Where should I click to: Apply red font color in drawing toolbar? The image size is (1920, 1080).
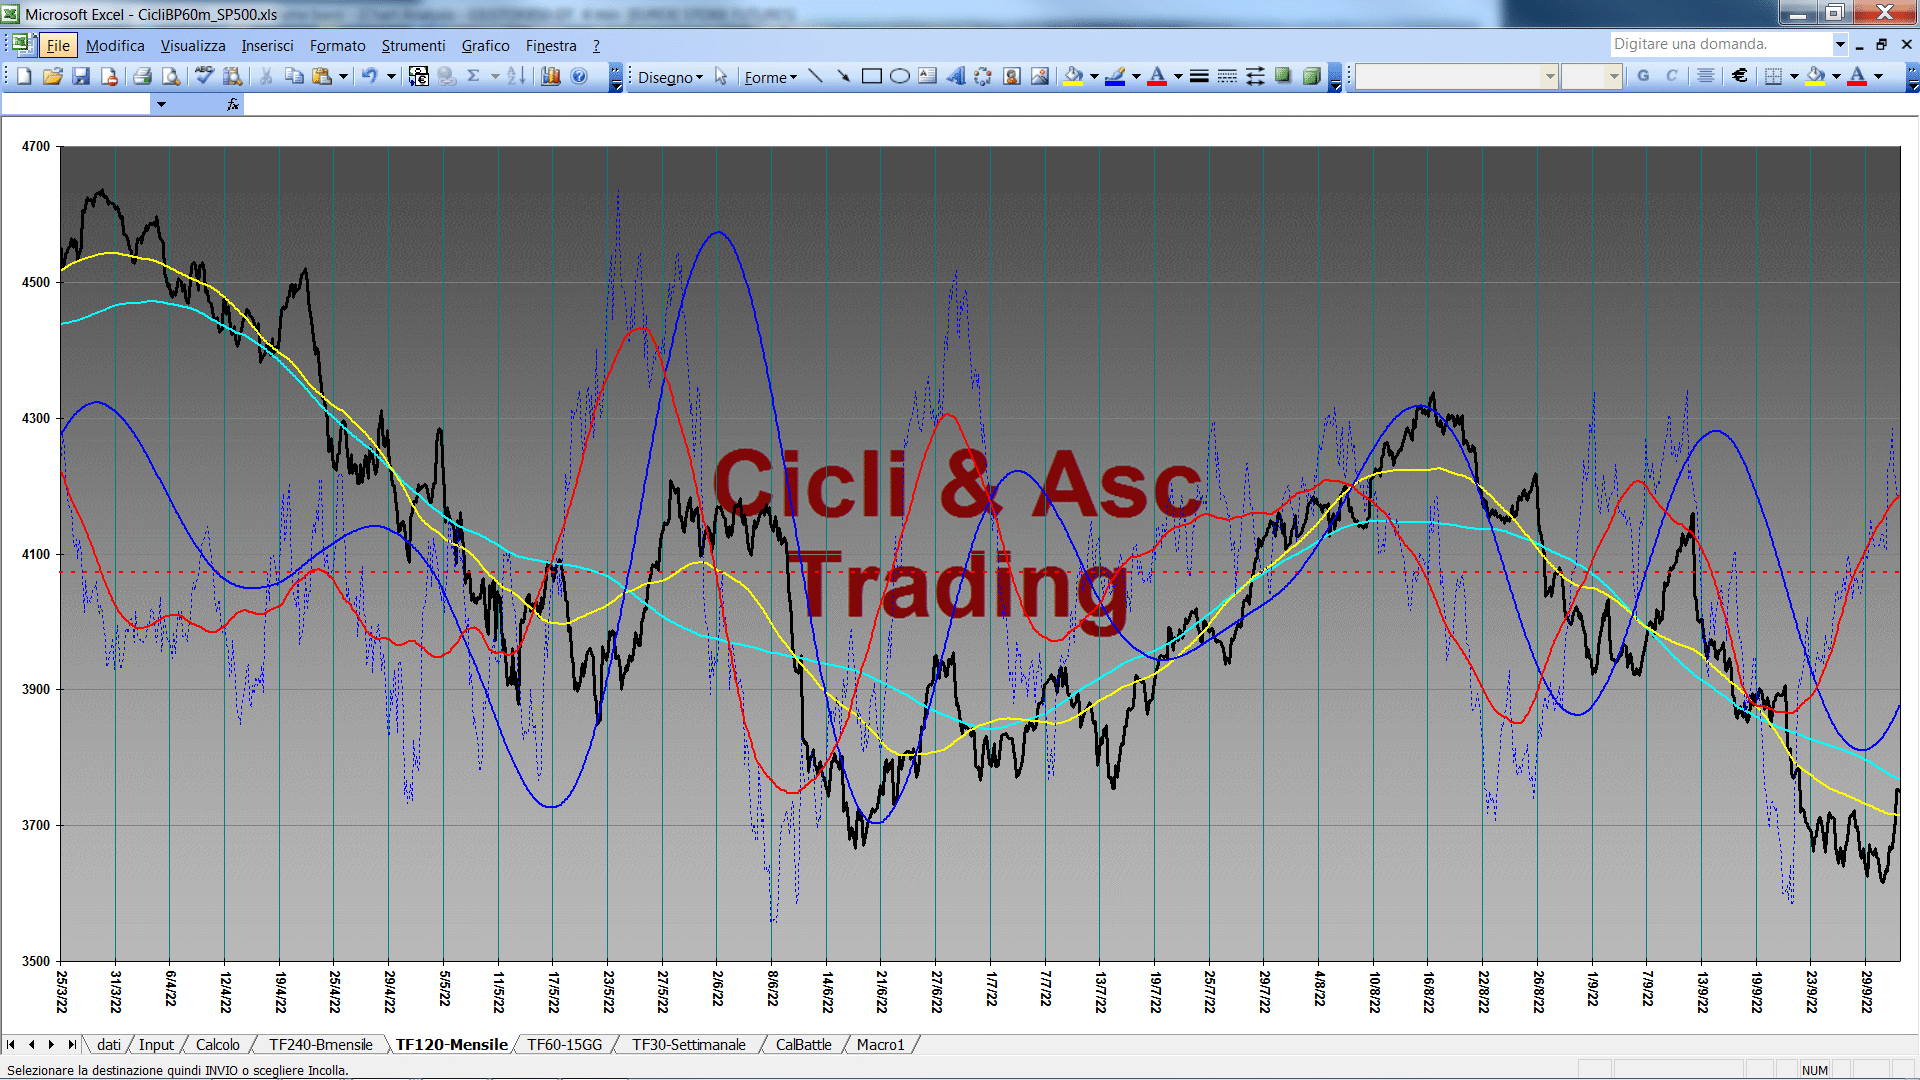click(1157, 77)
